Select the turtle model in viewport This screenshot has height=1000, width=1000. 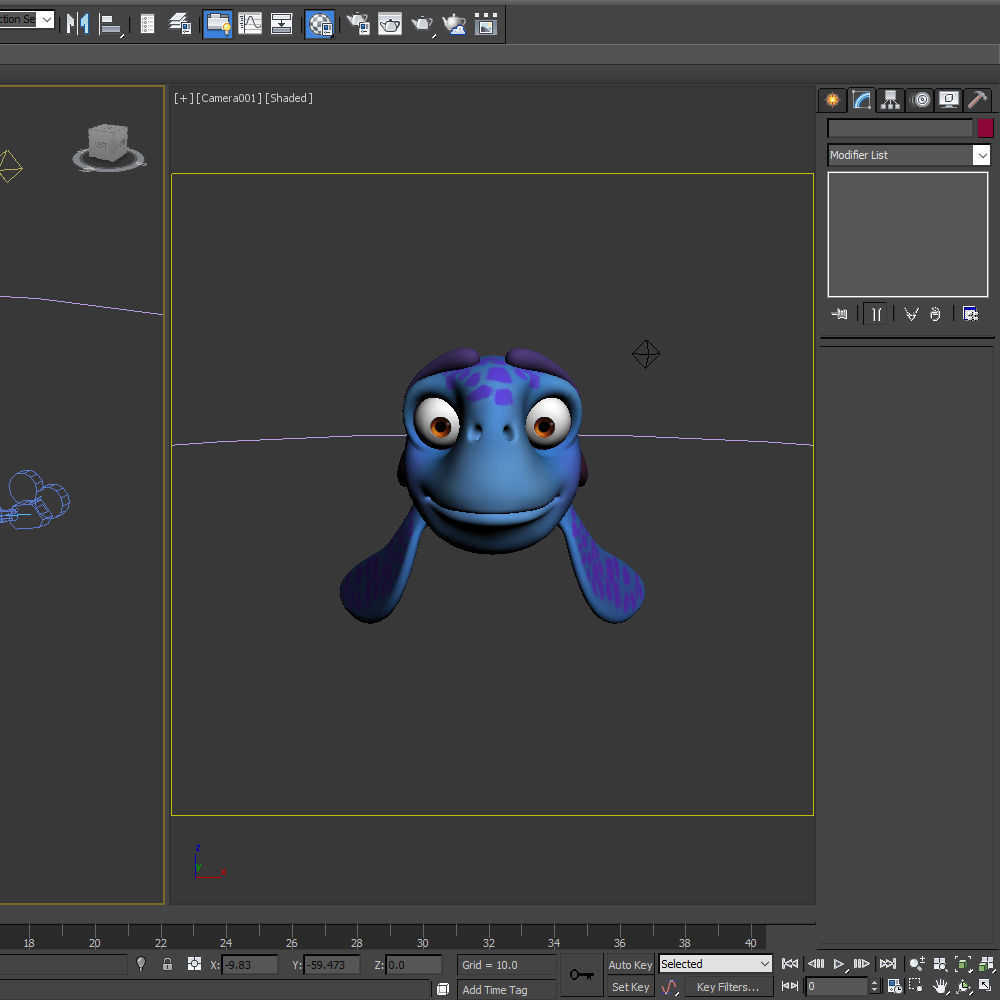[492, 485]
